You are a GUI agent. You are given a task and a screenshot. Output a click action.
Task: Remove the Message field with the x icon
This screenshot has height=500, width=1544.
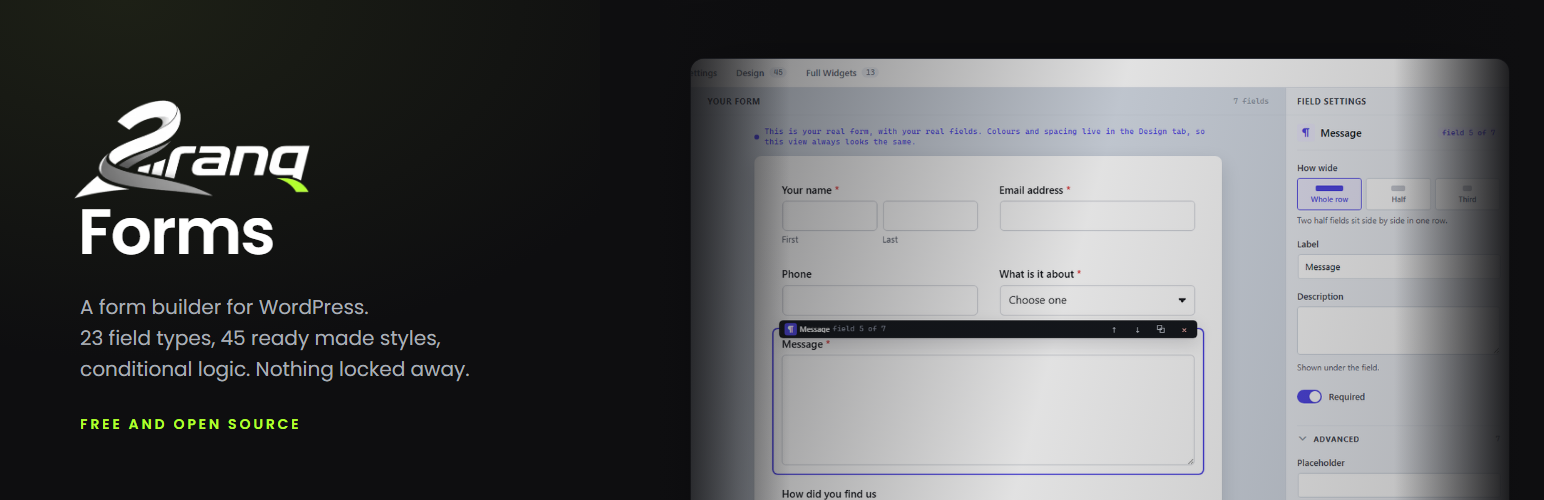[x=1184, y=329]
